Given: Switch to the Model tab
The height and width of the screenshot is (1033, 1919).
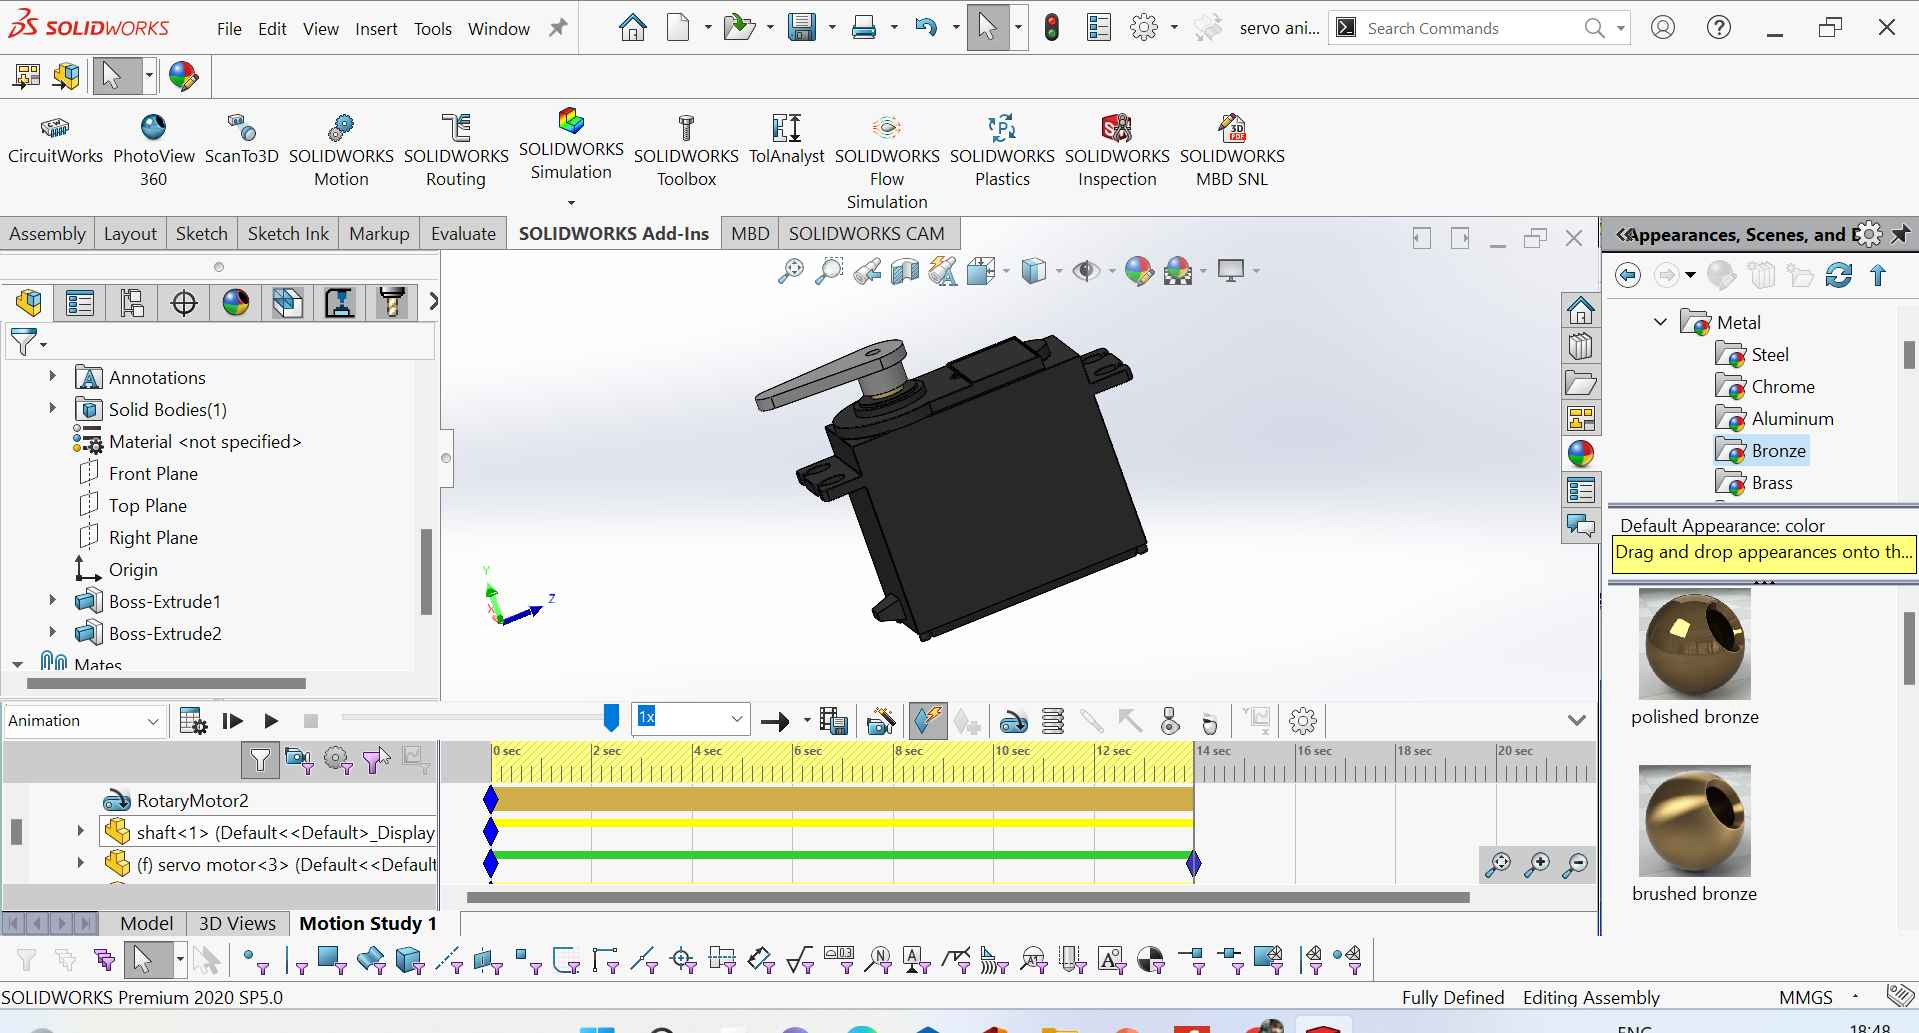Looking at the screenshot, I should (146, 923).
